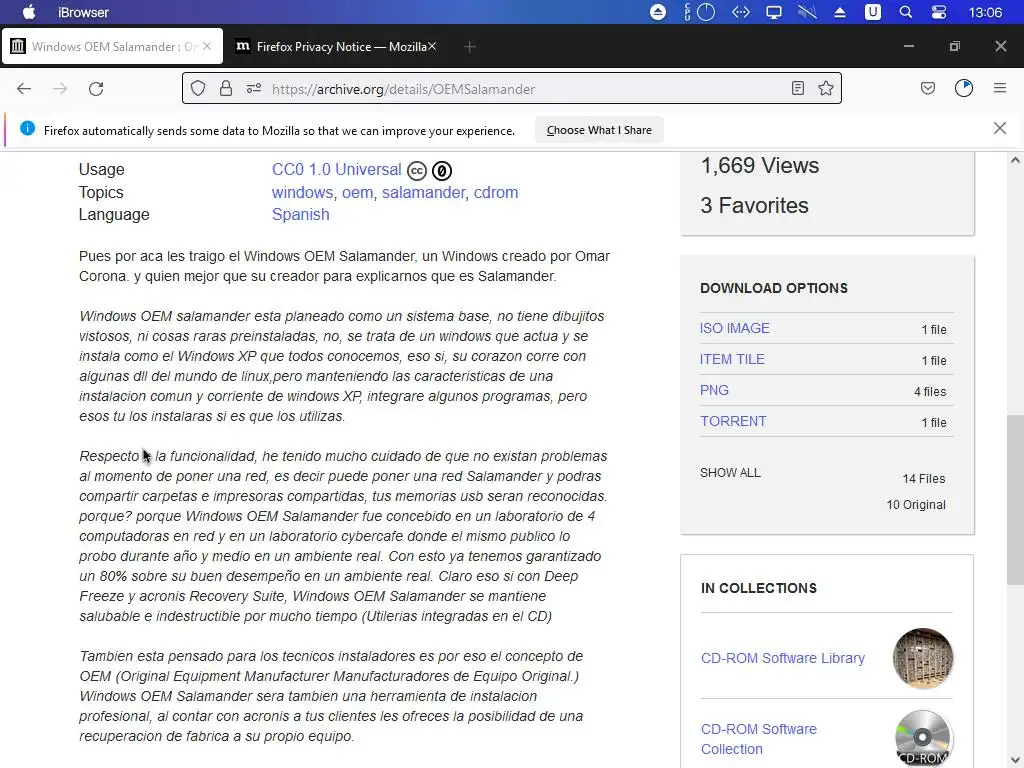Click the circular upload icon in menu bar

pos(658,12)
